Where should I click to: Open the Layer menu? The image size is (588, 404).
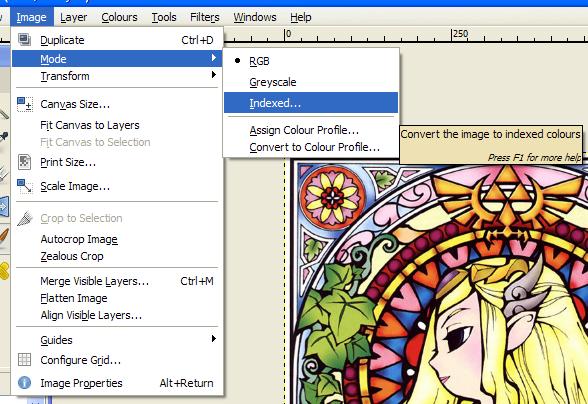pyautogui.click(x=74, y=17)
